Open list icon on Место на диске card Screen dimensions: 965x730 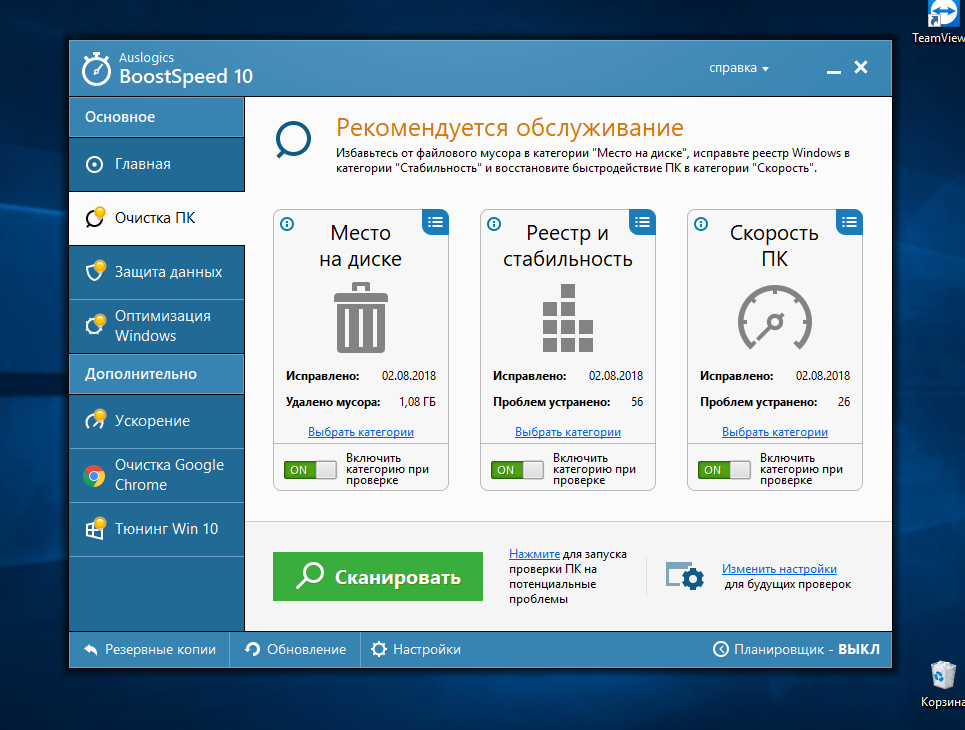coord(435,222)
